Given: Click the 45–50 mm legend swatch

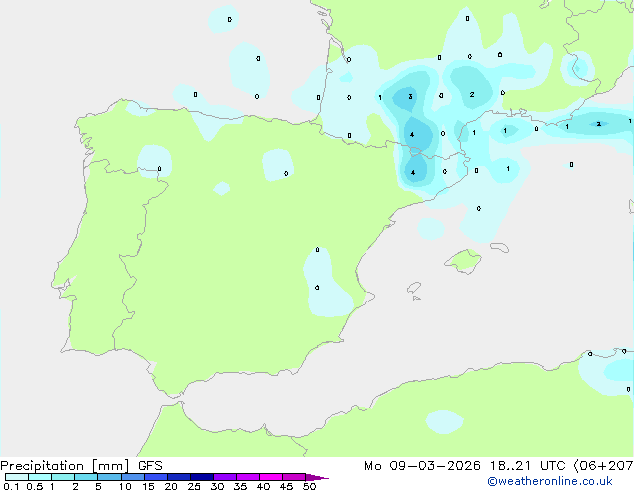Looking at the screenshot, I should [x=293, y=477].
